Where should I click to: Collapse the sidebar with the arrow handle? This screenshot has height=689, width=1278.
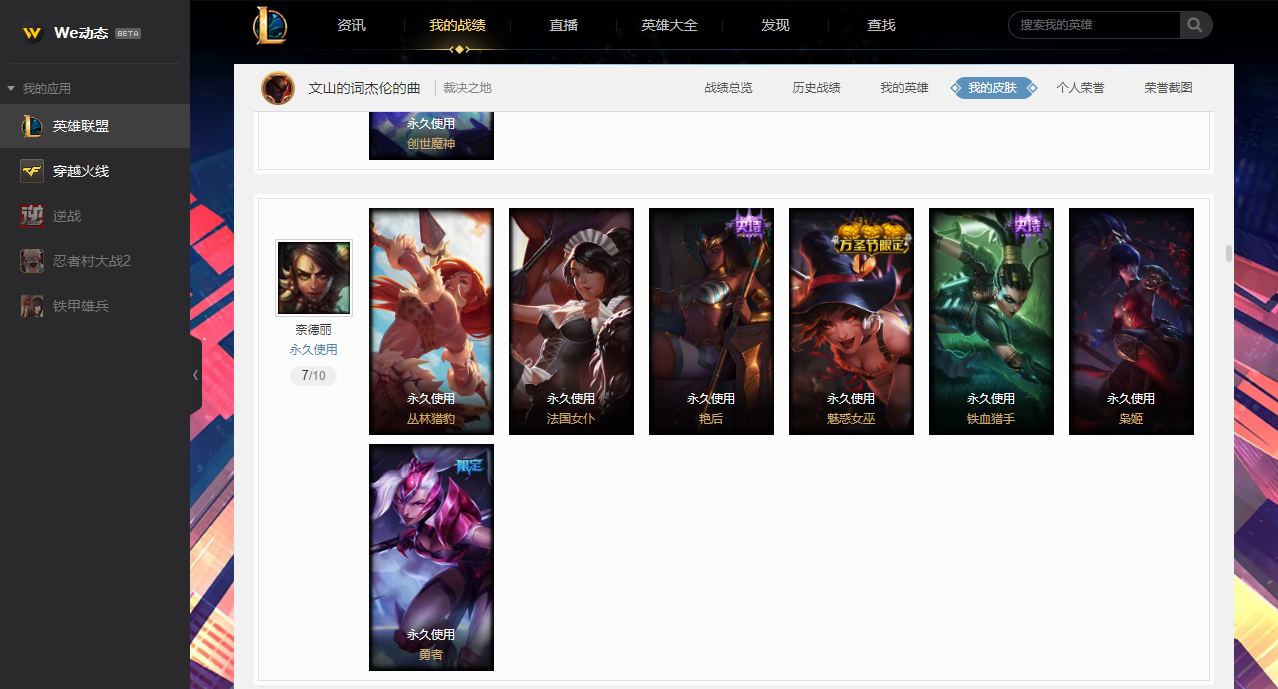pos(195,375)
